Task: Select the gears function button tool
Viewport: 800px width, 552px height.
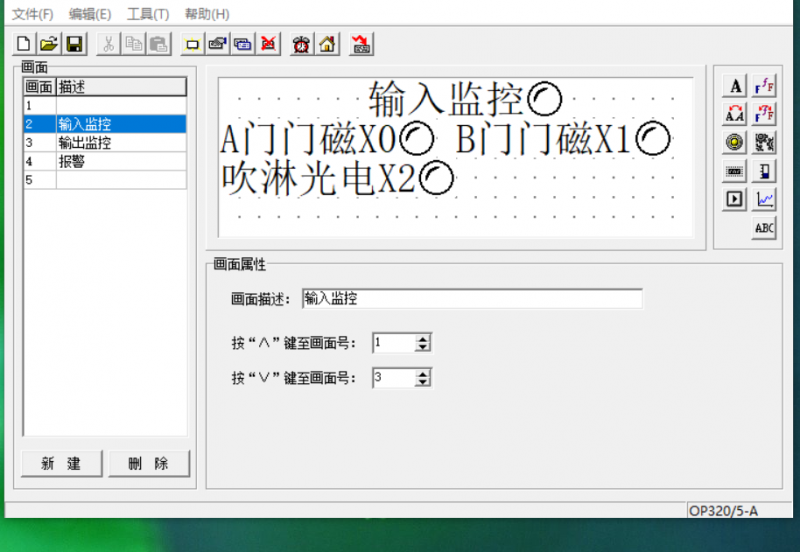Action: click(764, 142)
